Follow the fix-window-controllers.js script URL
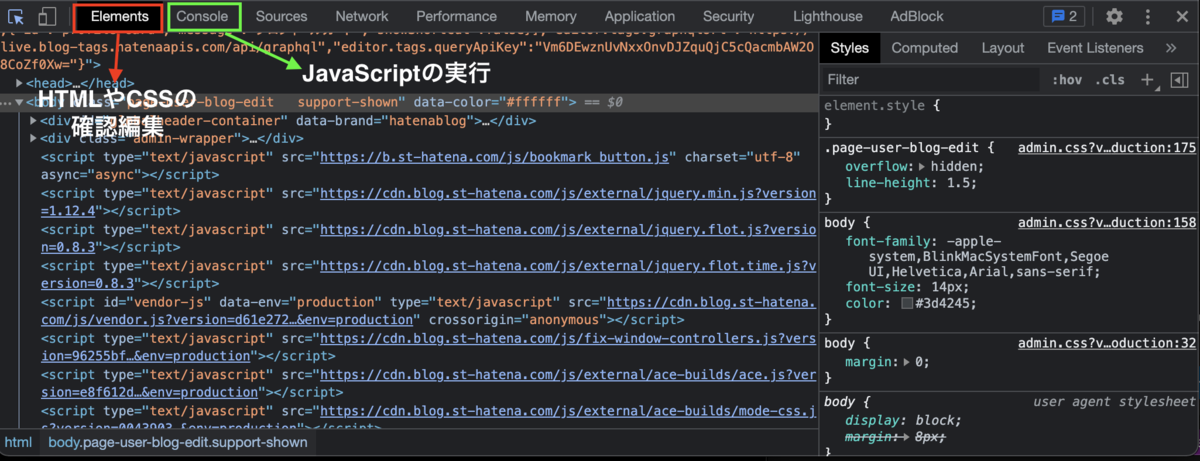This screenshot has height=461, width=1200. click(428, 347)
